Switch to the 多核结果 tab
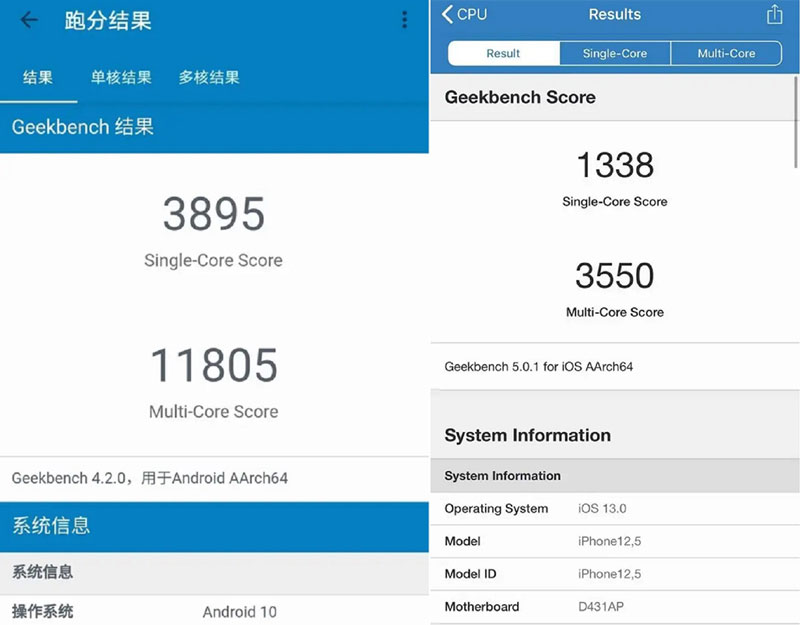Viewport: 800px width, 625px height. point(209,78)
